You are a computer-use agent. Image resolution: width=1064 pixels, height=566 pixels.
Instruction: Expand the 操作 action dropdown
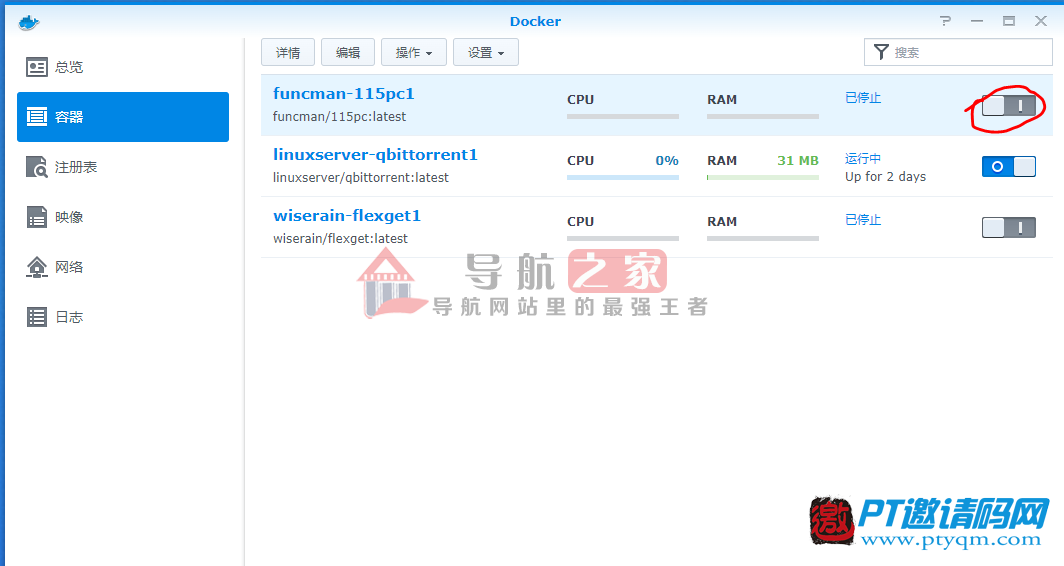point(414,52)
